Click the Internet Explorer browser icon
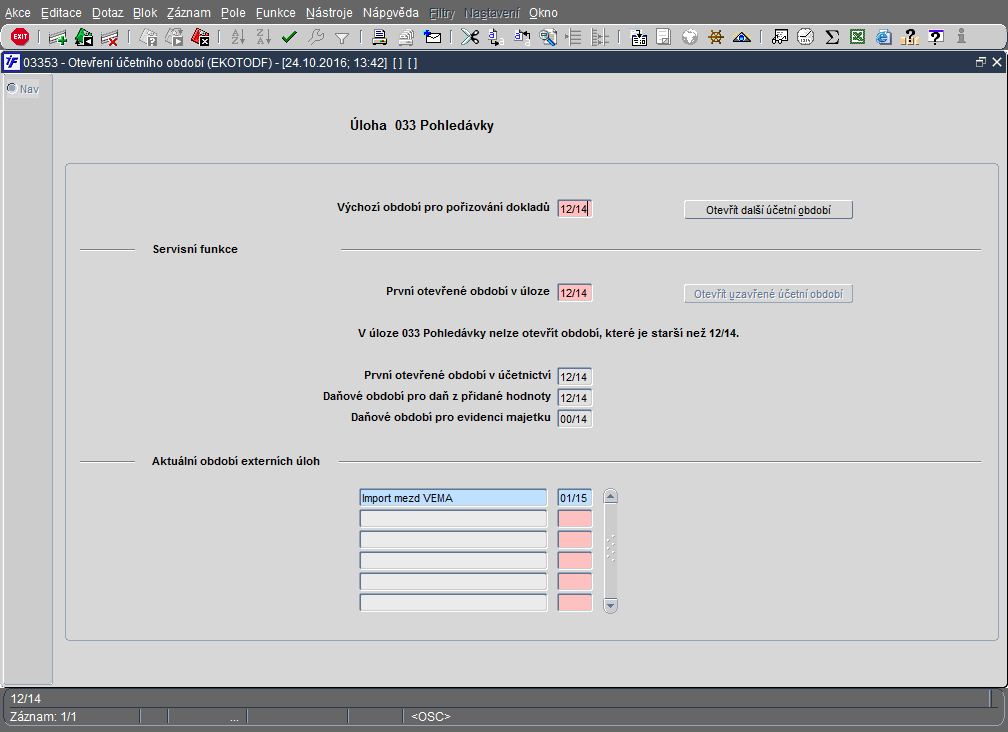This screenshot has width=1008, height=732. [x=884, y=37]
